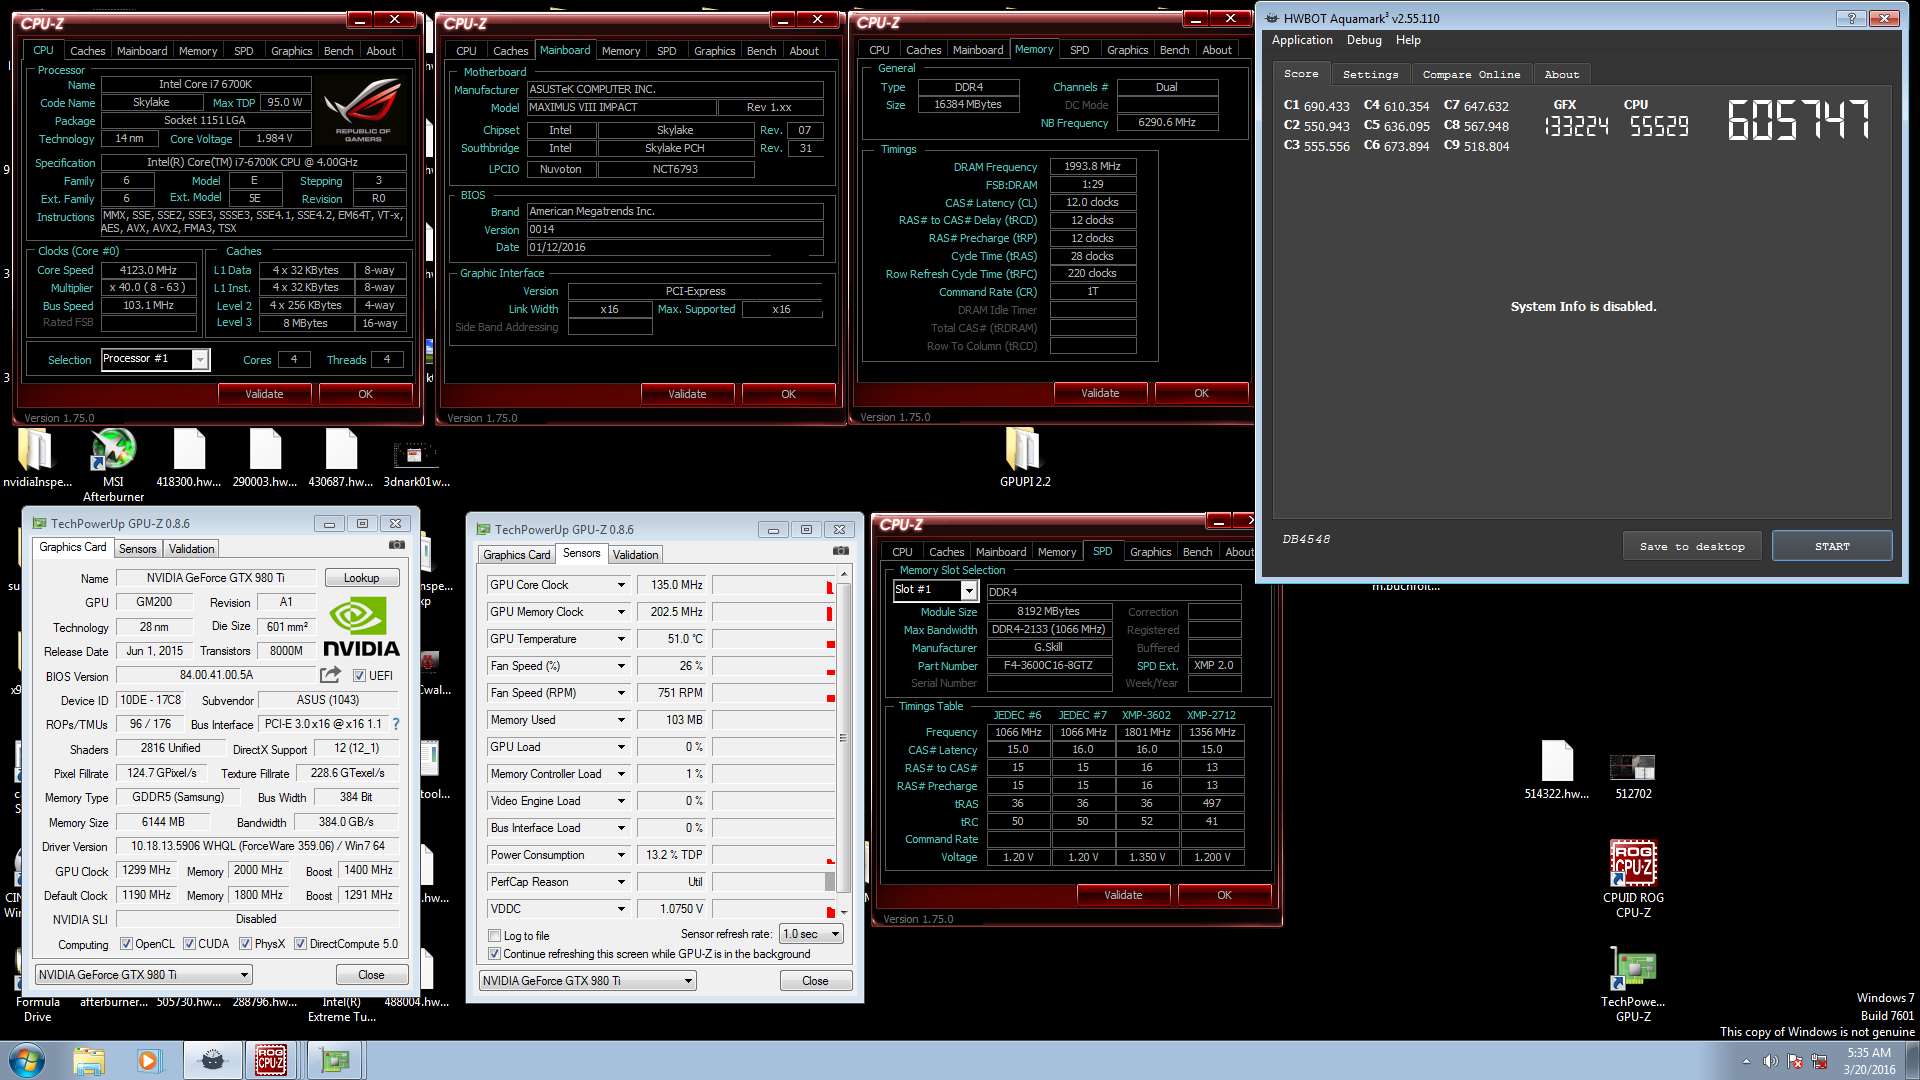Toggle continue refreshing in background checkbox
The width and height of the screenshot is (1920, 1080).
(x=495, y=954)
